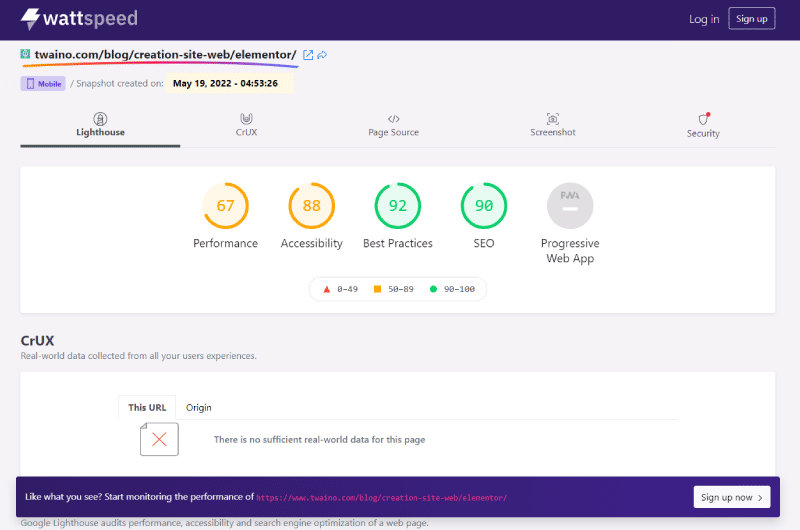Click the twaino.com site favicon

pyautogui.click(x=25, y=54)
